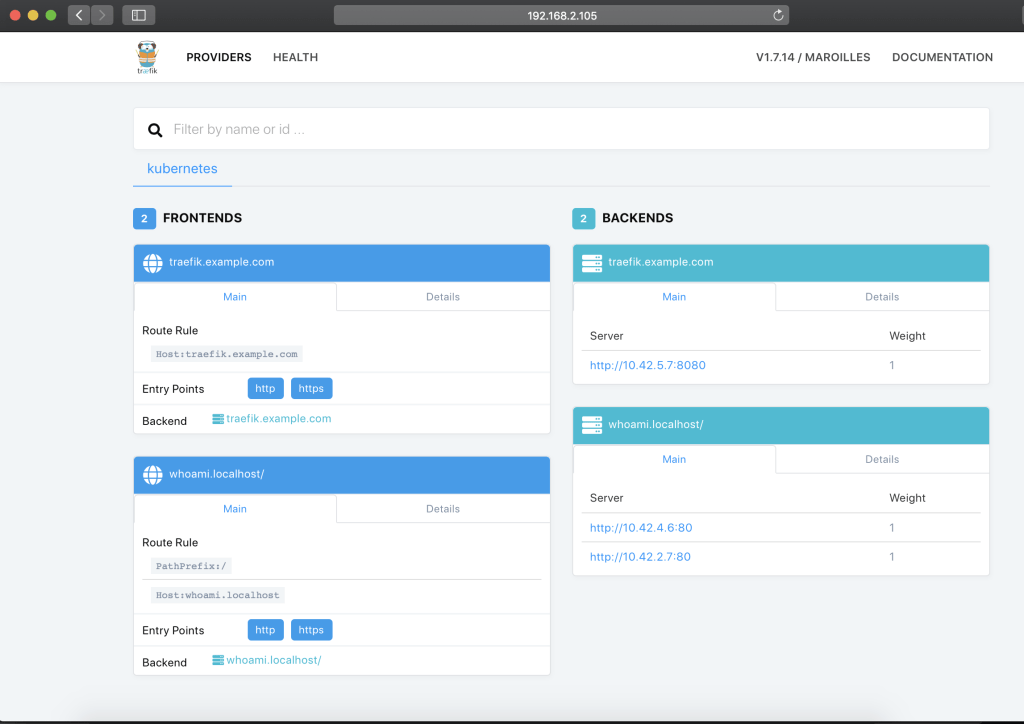Click https entry point of whoami.localhost/ frontend
Viewport: 1024px width, 724px height.
tap(311, 630)
